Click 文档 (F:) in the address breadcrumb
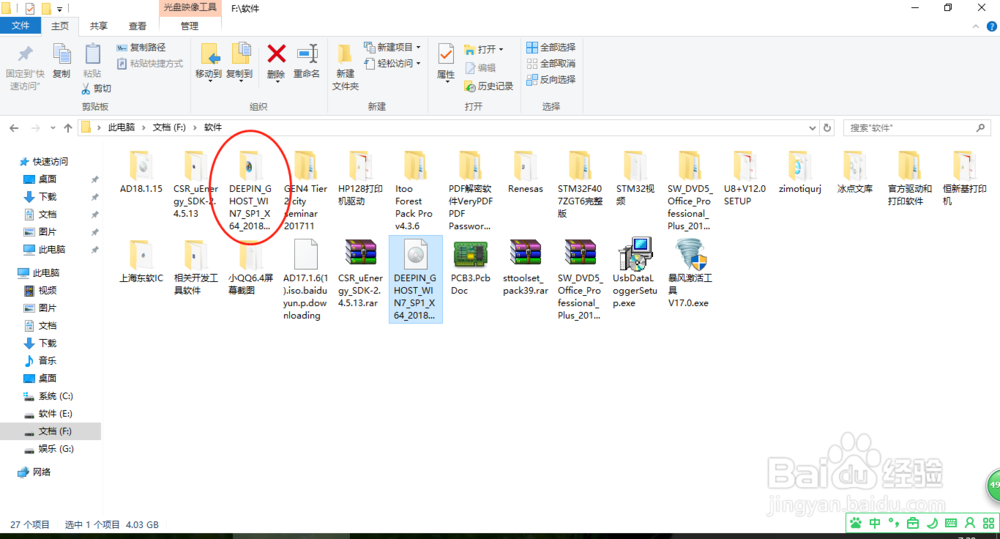1000x539 pixels. pos(169,128)
